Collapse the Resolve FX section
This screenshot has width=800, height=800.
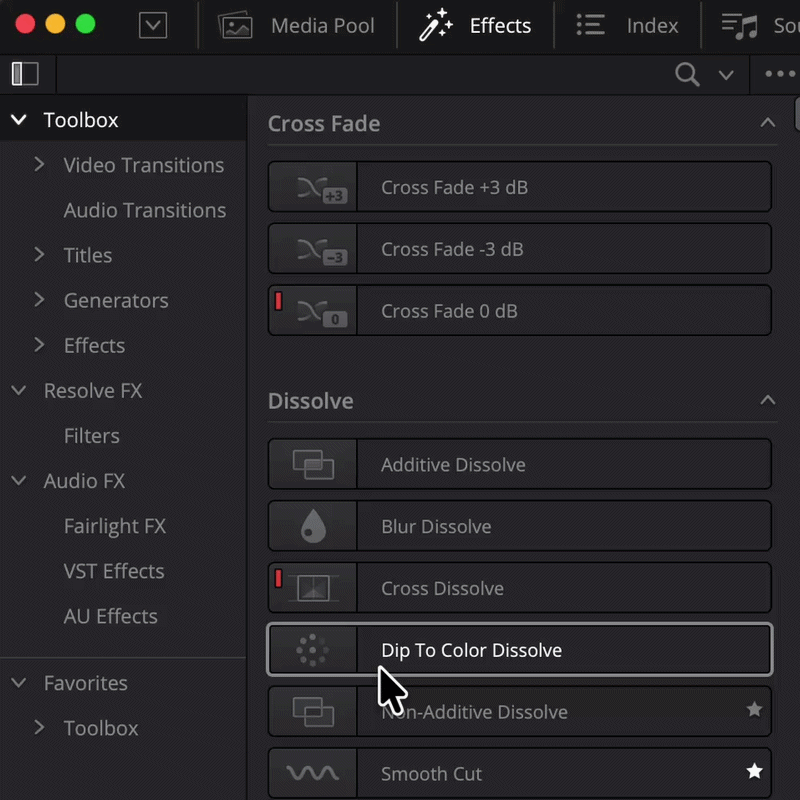[x=19, y=391]
